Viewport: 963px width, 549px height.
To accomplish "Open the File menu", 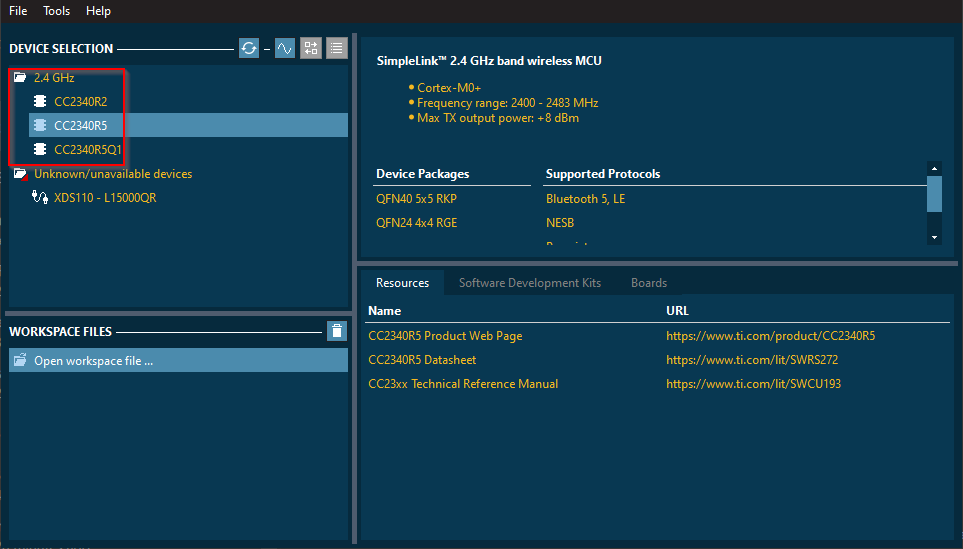I will [x=18, y=11].
